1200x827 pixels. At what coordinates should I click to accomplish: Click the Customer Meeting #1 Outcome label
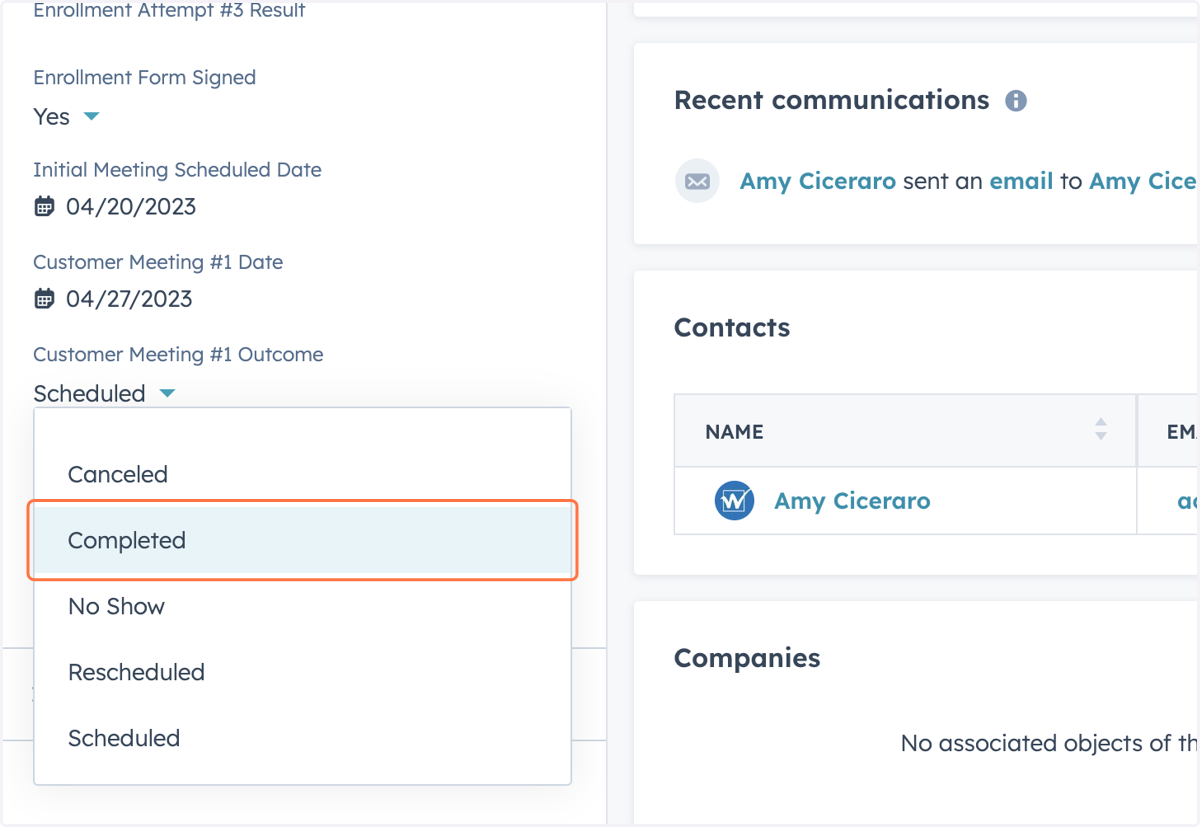pos(178,354)
